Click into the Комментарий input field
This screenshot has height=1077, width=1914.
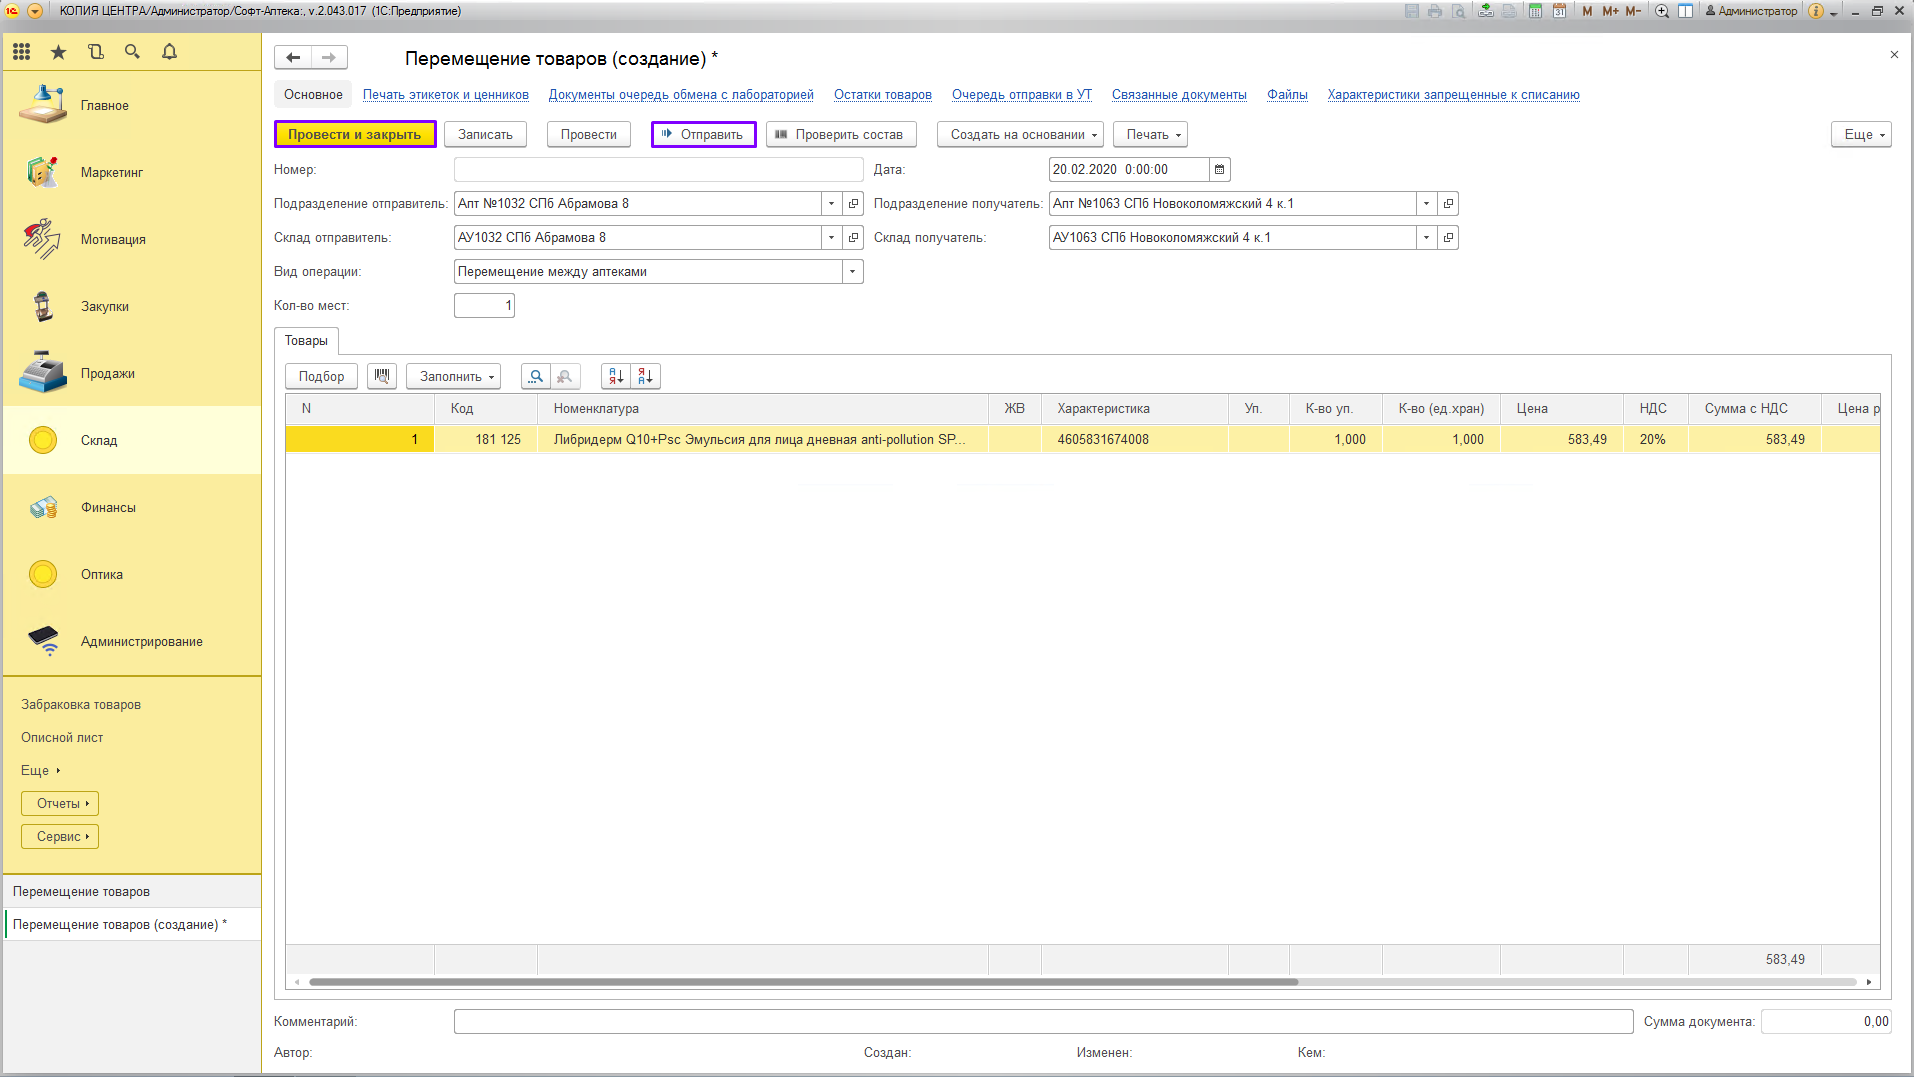click(x=1042, y=1022)
